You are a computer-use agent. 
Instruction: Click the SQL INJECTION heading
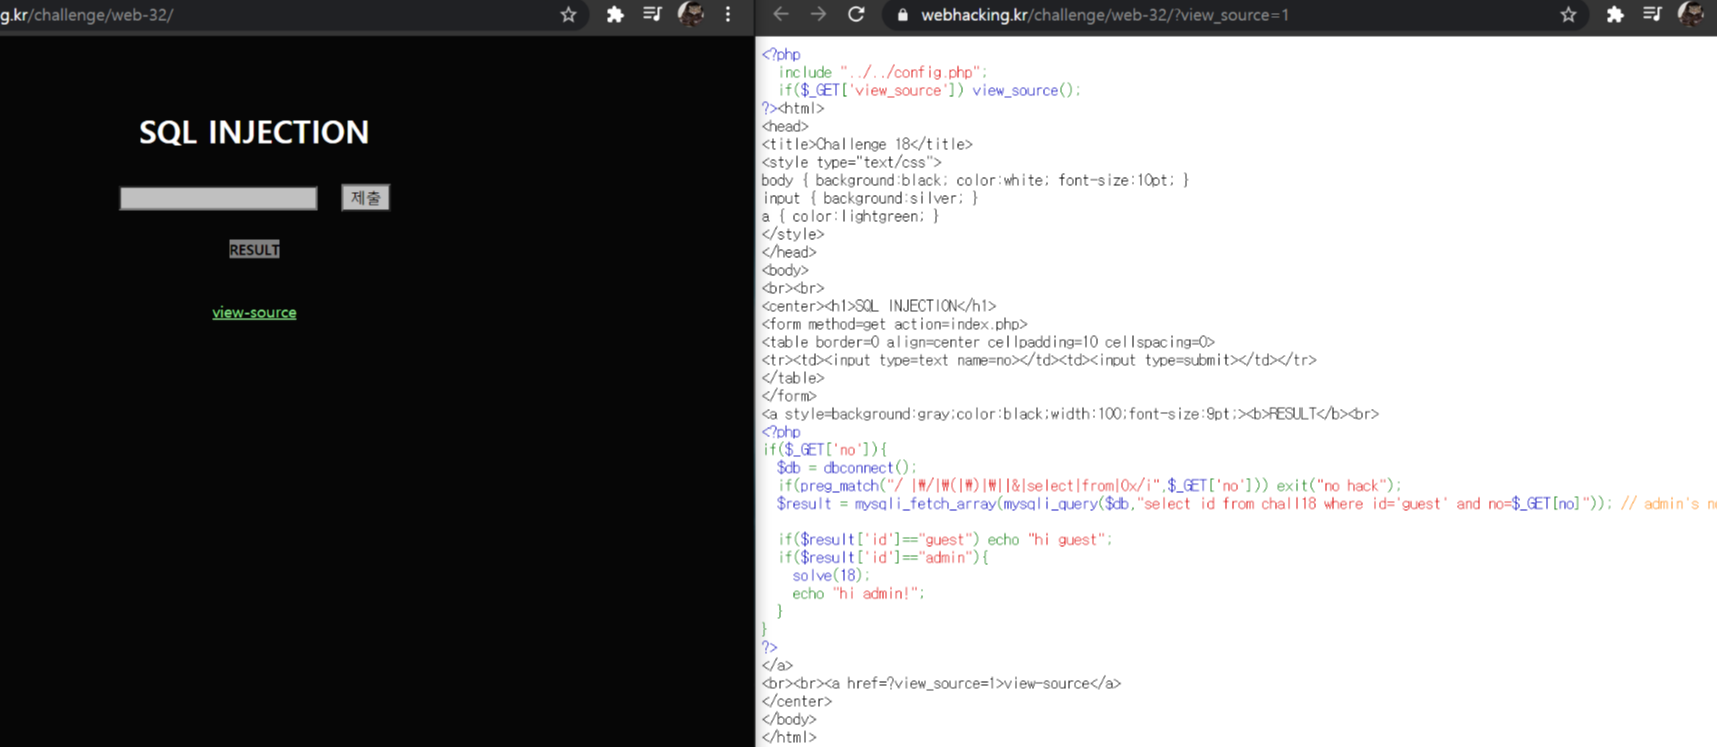pyautogui.click(x=254, y=132)
